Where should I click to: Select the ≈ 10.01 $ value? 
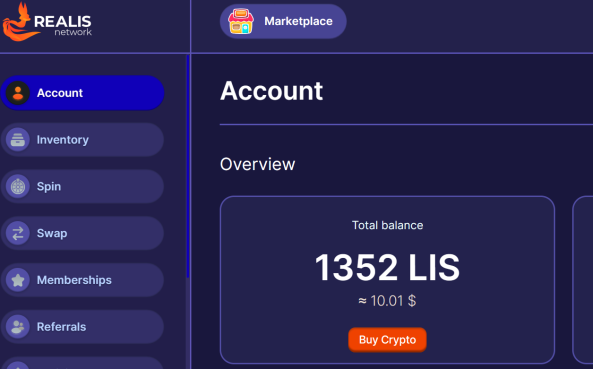[387, 301]
